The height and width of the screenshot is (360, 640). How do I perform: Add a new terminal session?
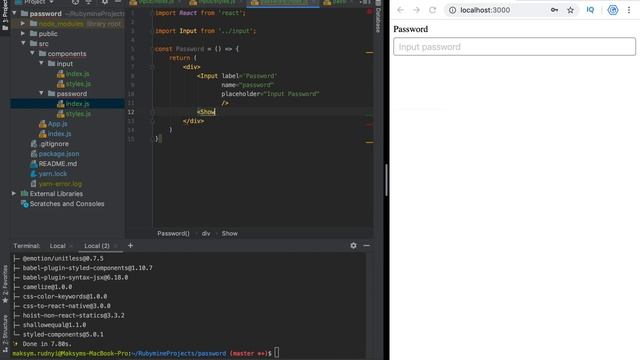click(x=130, y=245)
